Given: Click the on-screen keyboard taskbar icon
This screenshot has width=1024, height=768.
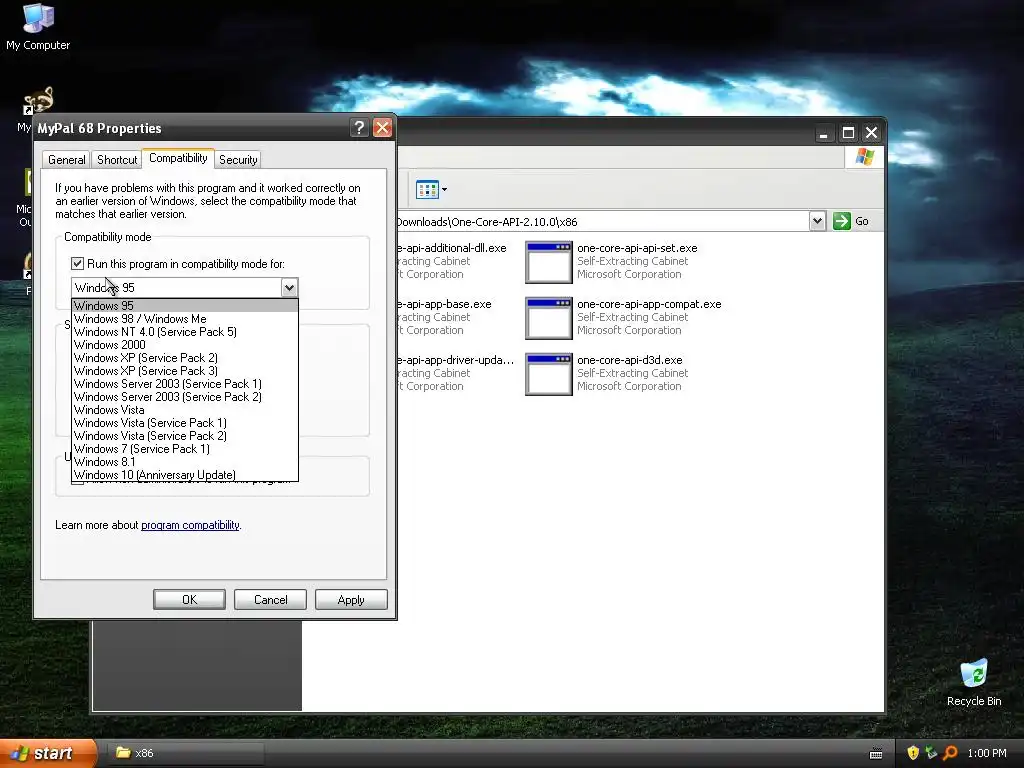Looking at the screenshot, I should coord(876,754).
